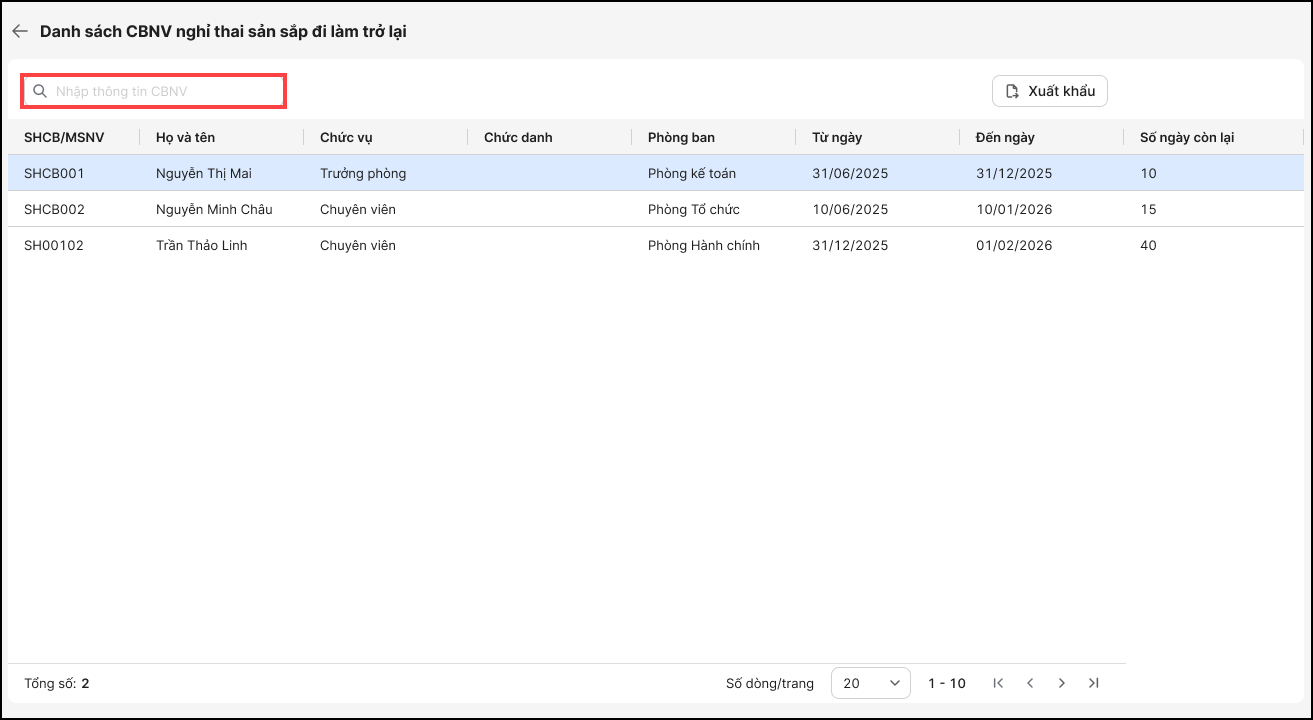Go to first page of results
Viewport: 1313px width, 720px height.
998,683
